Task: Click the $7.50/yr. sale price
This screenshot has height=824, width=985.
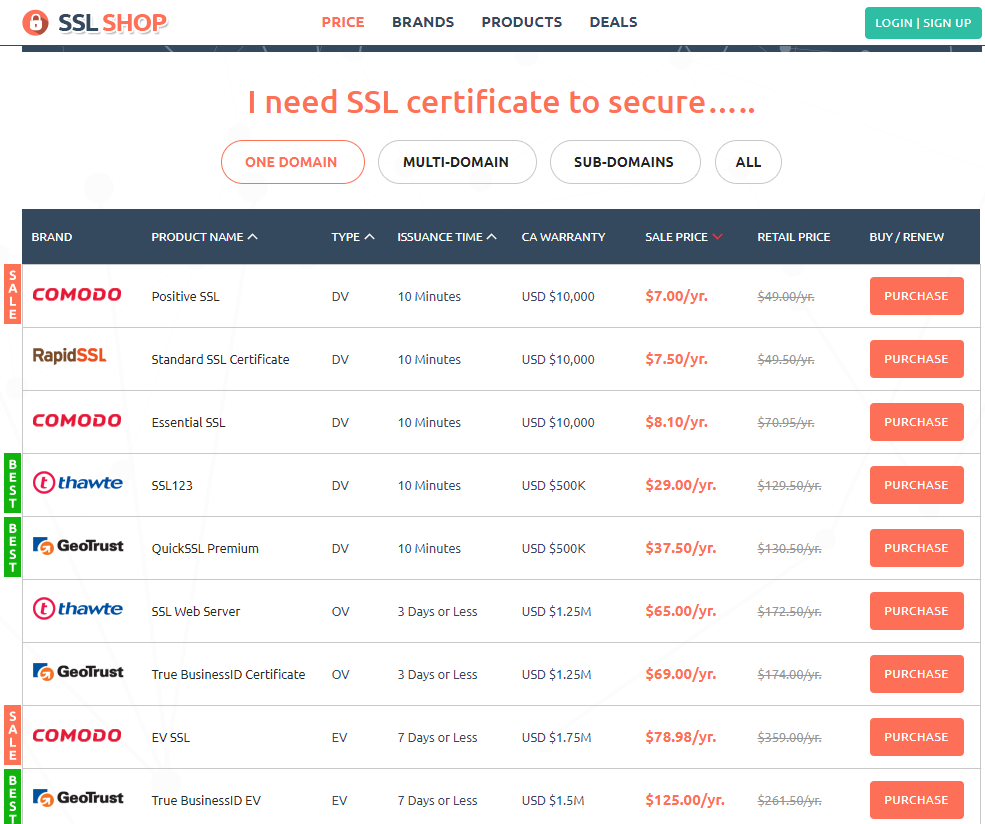Action: pyautogui.click(x=677, y=359)
